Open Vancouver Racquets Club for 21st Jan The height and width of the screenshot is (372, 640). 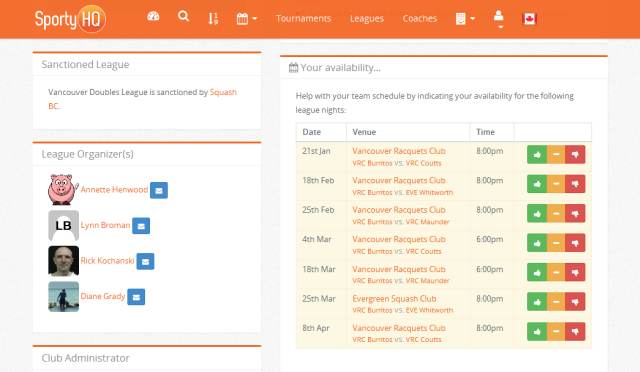tap(399, 151)
